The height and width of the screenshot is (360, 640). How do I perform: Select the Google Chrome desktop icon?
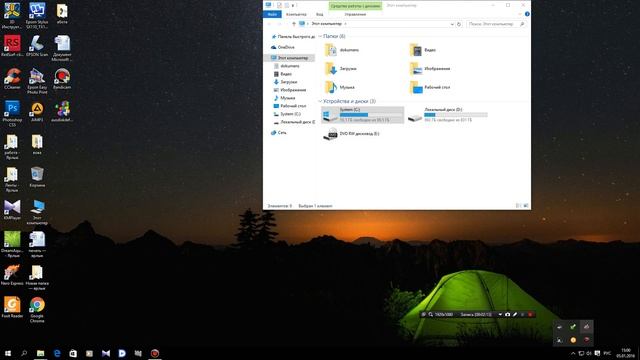[x=37, y=310]
